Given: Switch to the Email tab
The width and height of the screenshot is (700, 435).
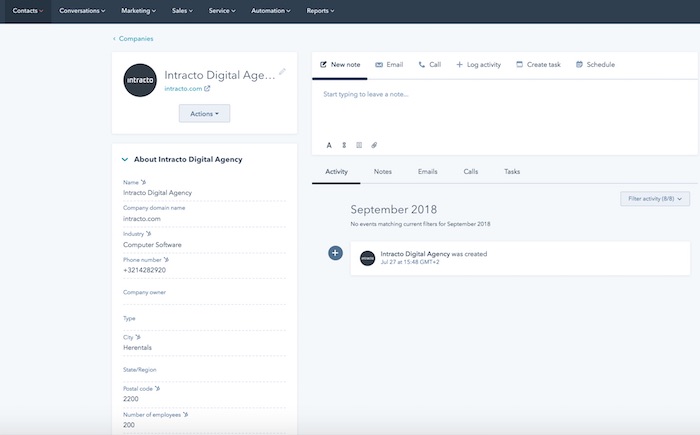Looking at the screenshot, I should (389, 65).
